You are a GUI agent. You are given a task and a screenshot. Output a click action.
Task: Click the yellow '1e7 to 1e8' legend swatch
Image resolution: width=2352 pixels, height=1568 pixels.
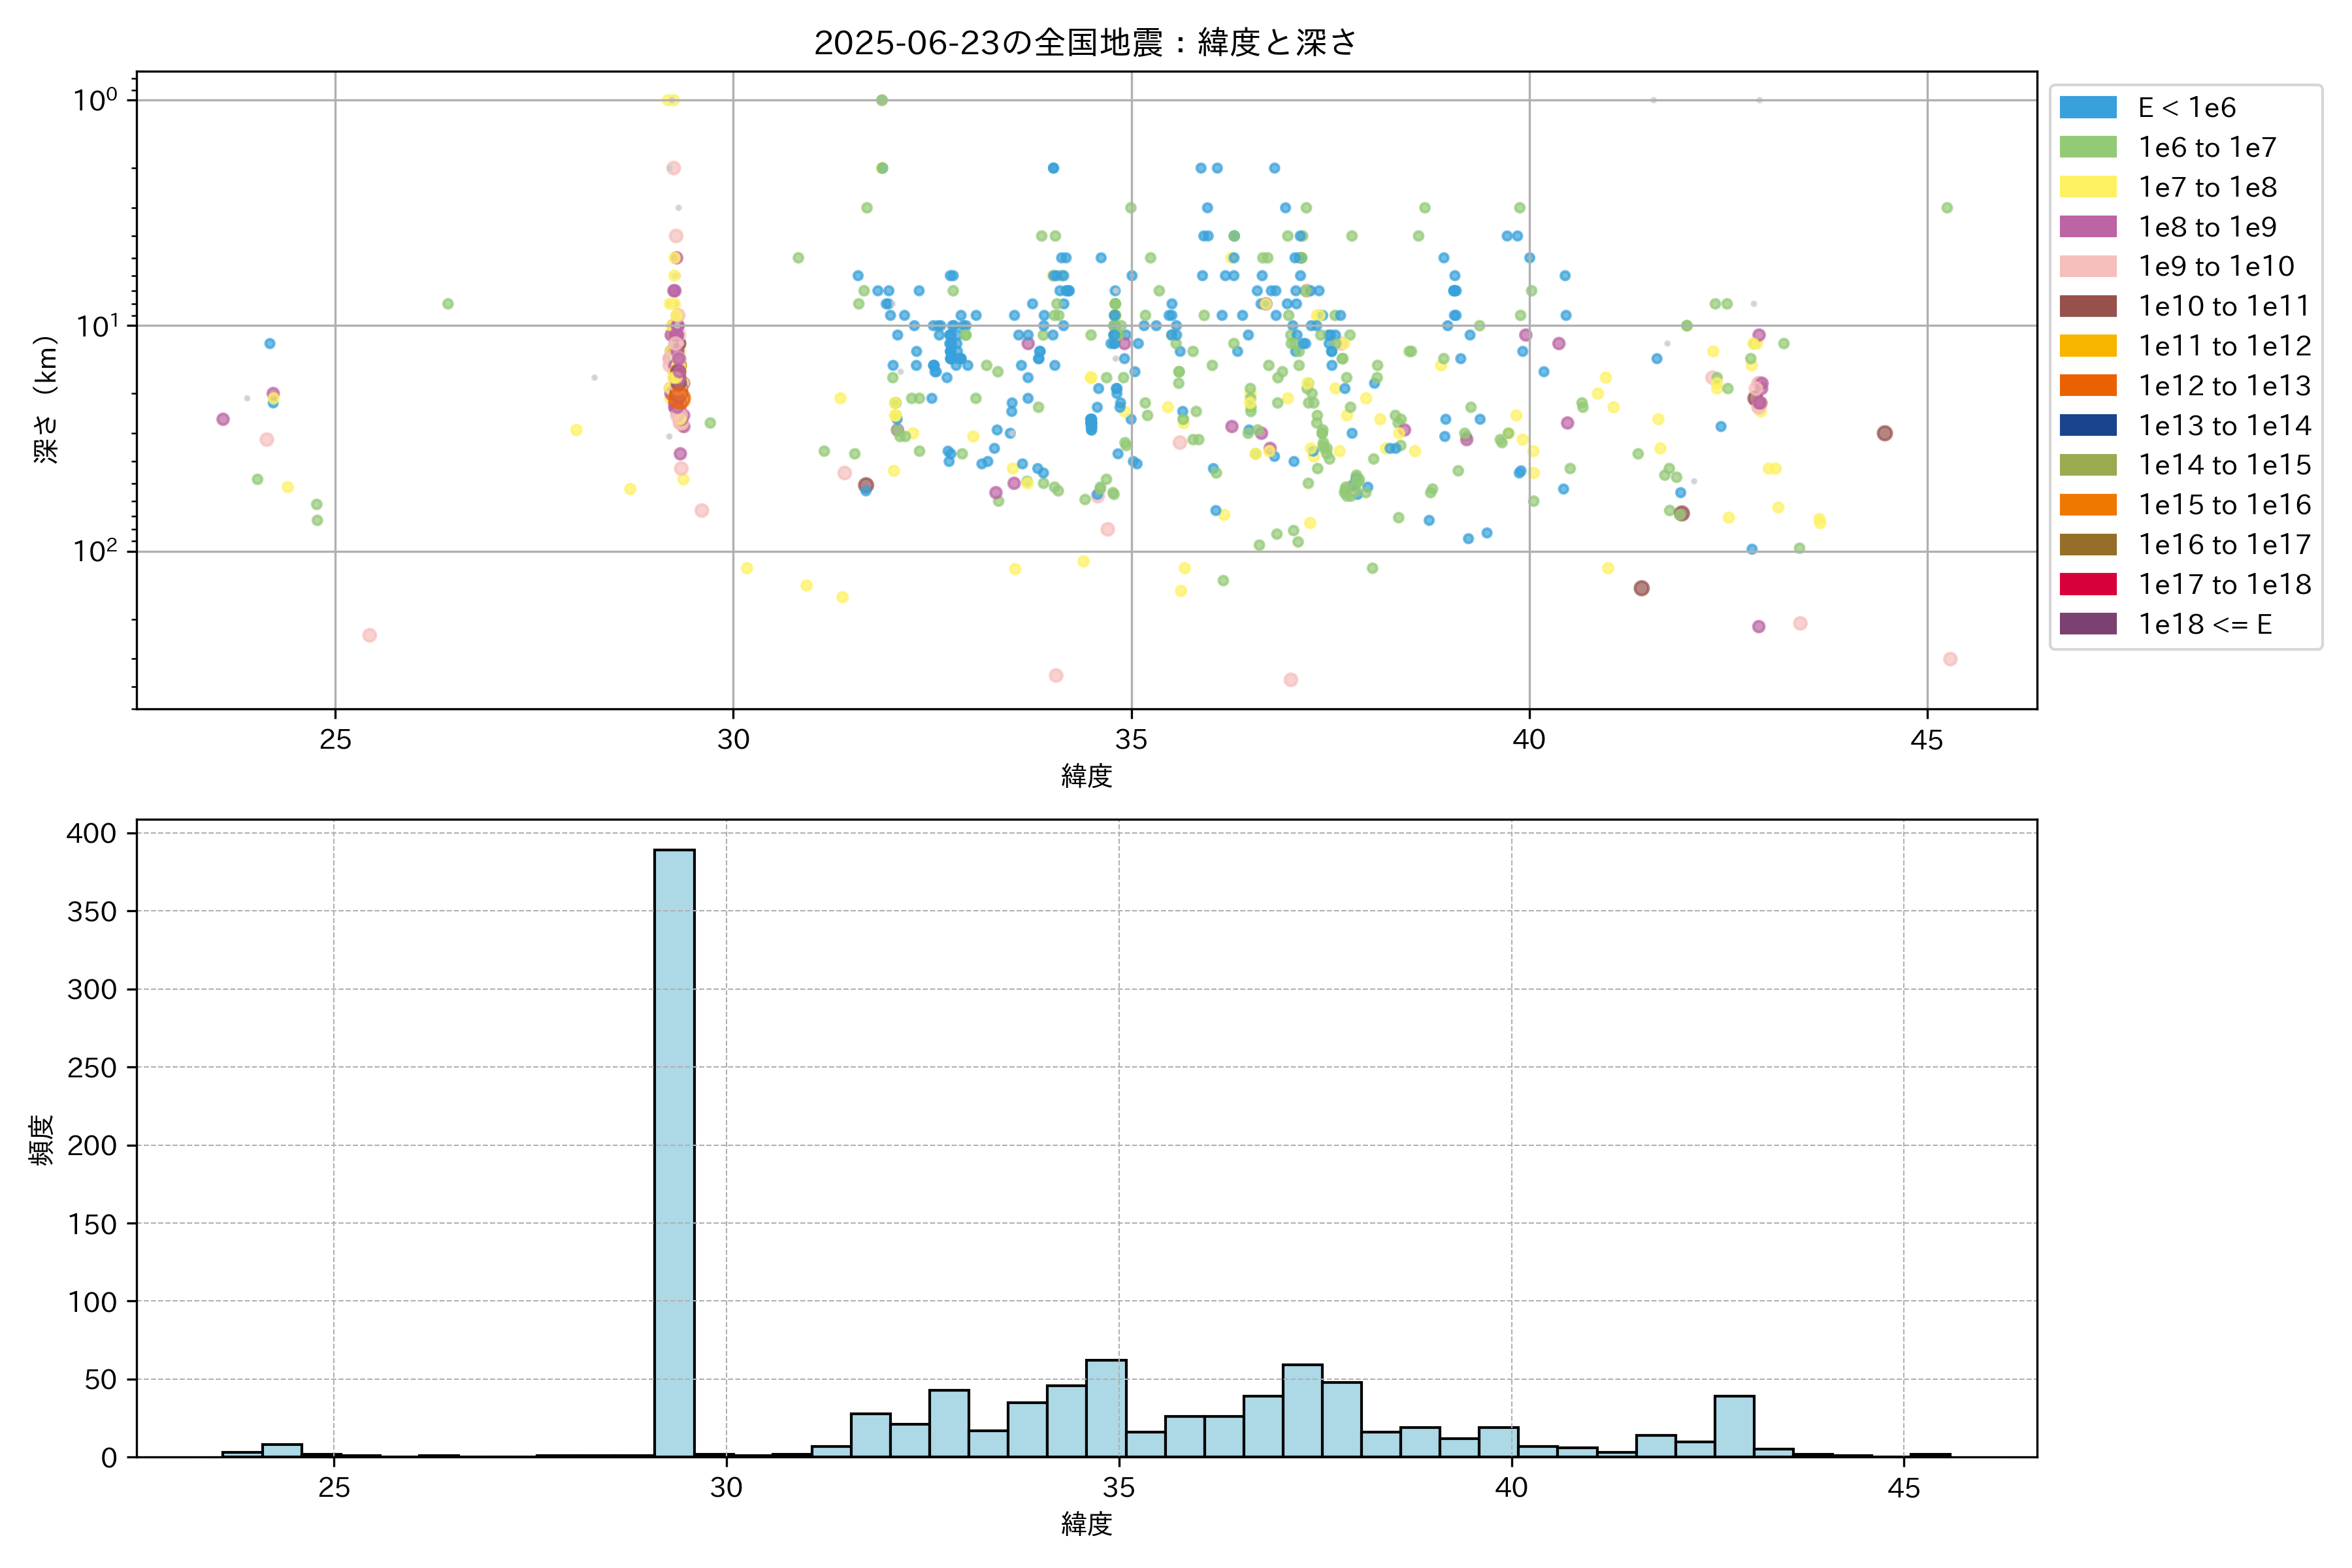pos(2088,187)
